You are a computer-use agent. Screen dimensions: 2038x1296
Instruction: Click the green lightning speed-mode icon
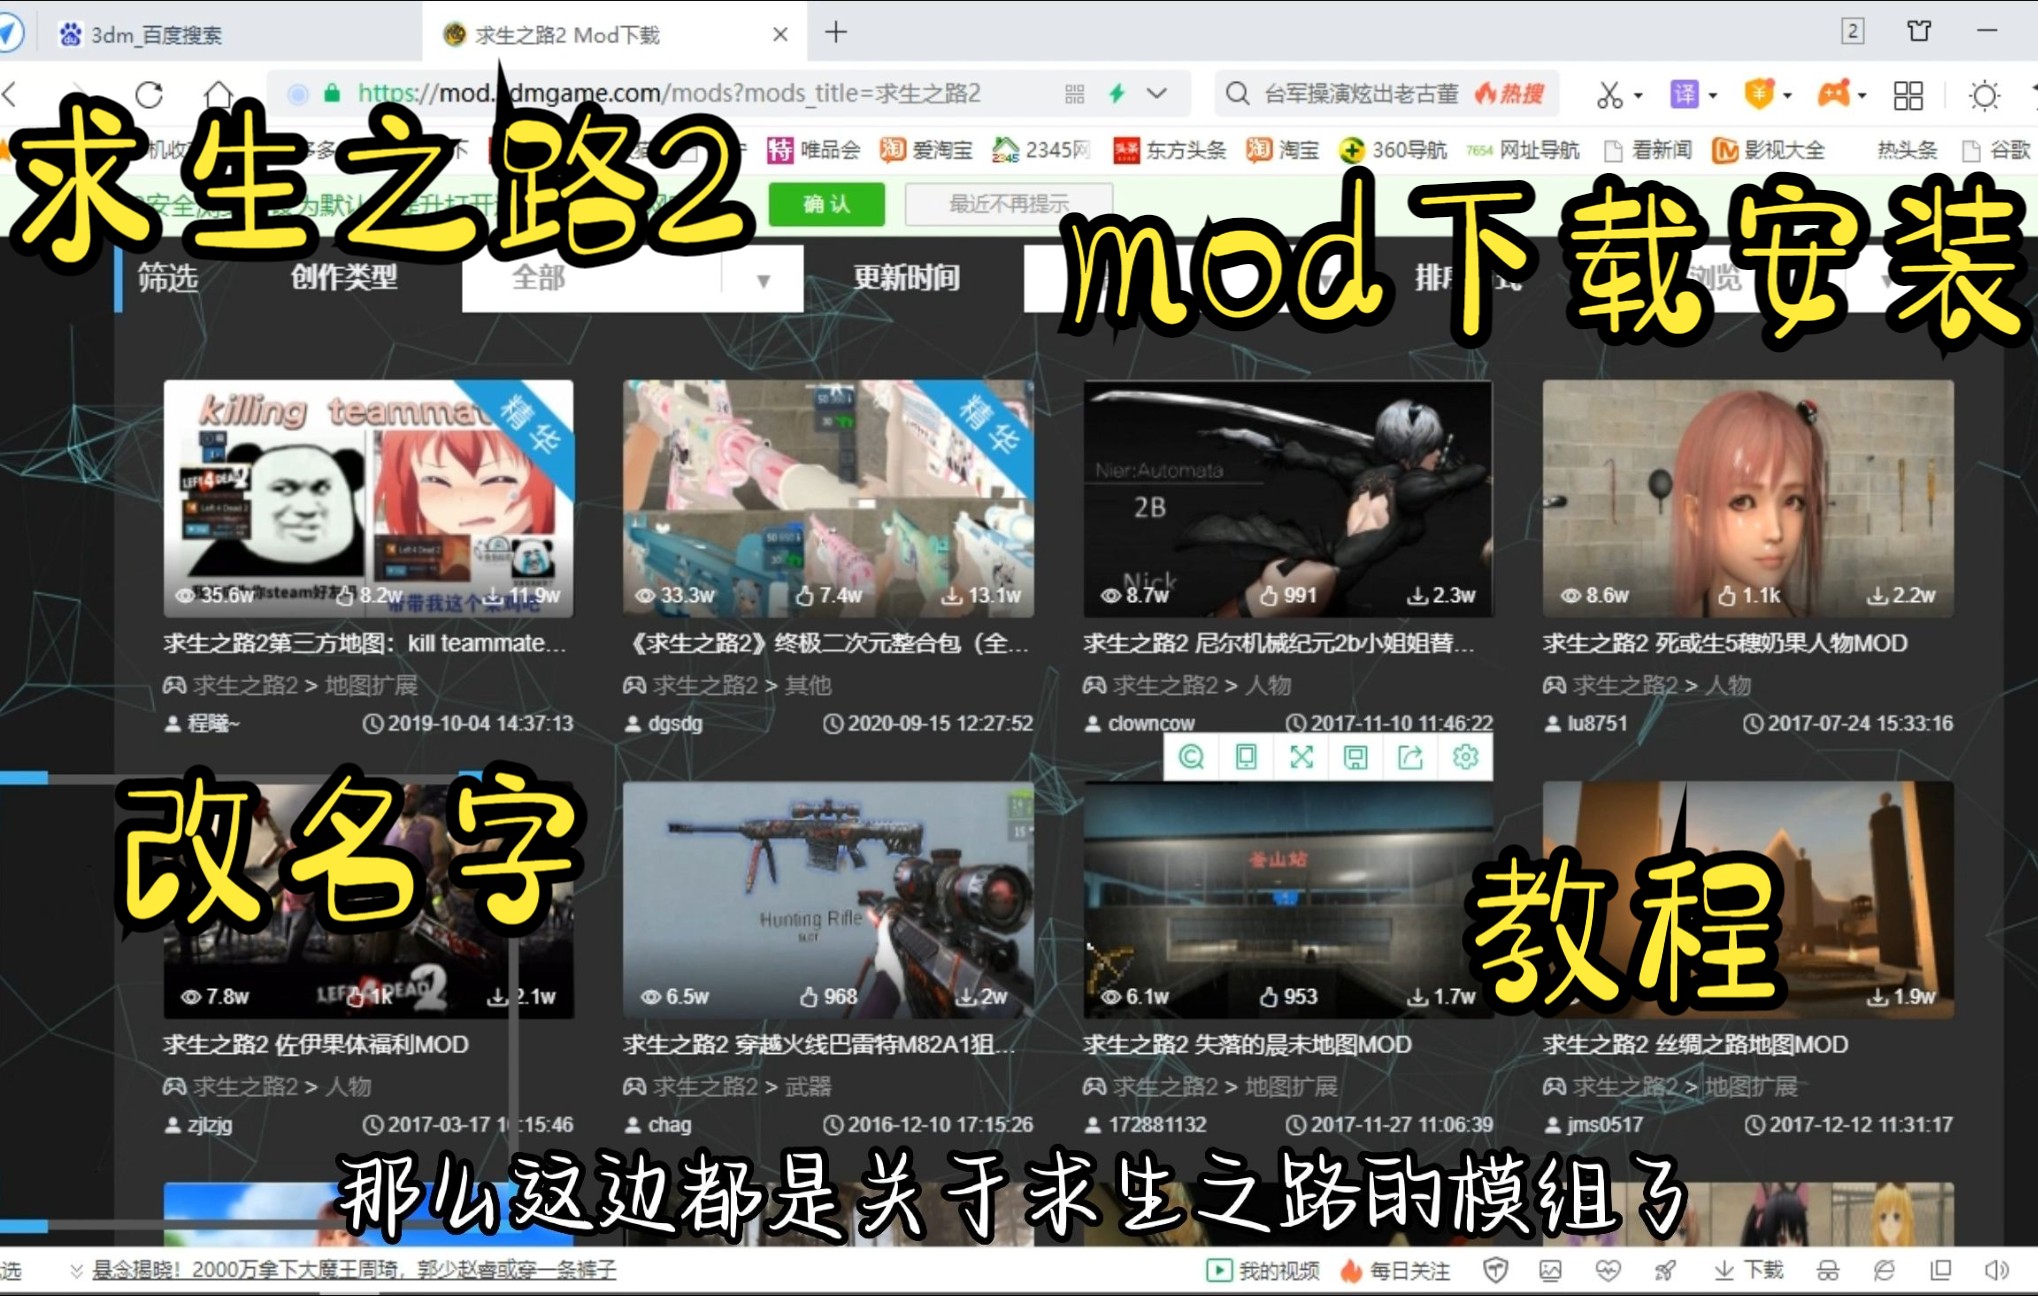pyautogui.click(x=1117, y=94)
